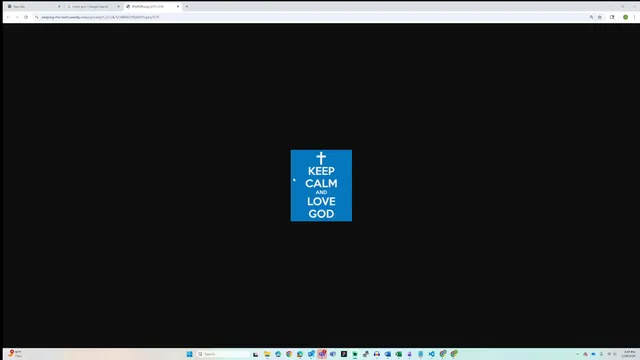Open Task View on the taskbar
The width and height of the screenshot is (640, 360).
[x=256, y=354]
